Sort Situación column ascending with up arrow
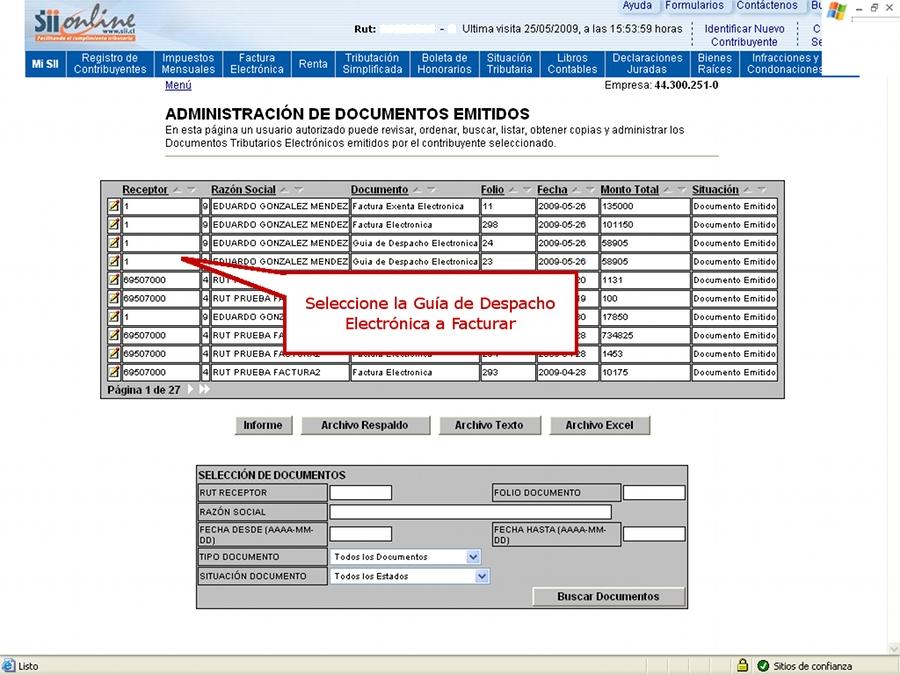The width and height of the screenshot is (900, 675). coord(748,189)
